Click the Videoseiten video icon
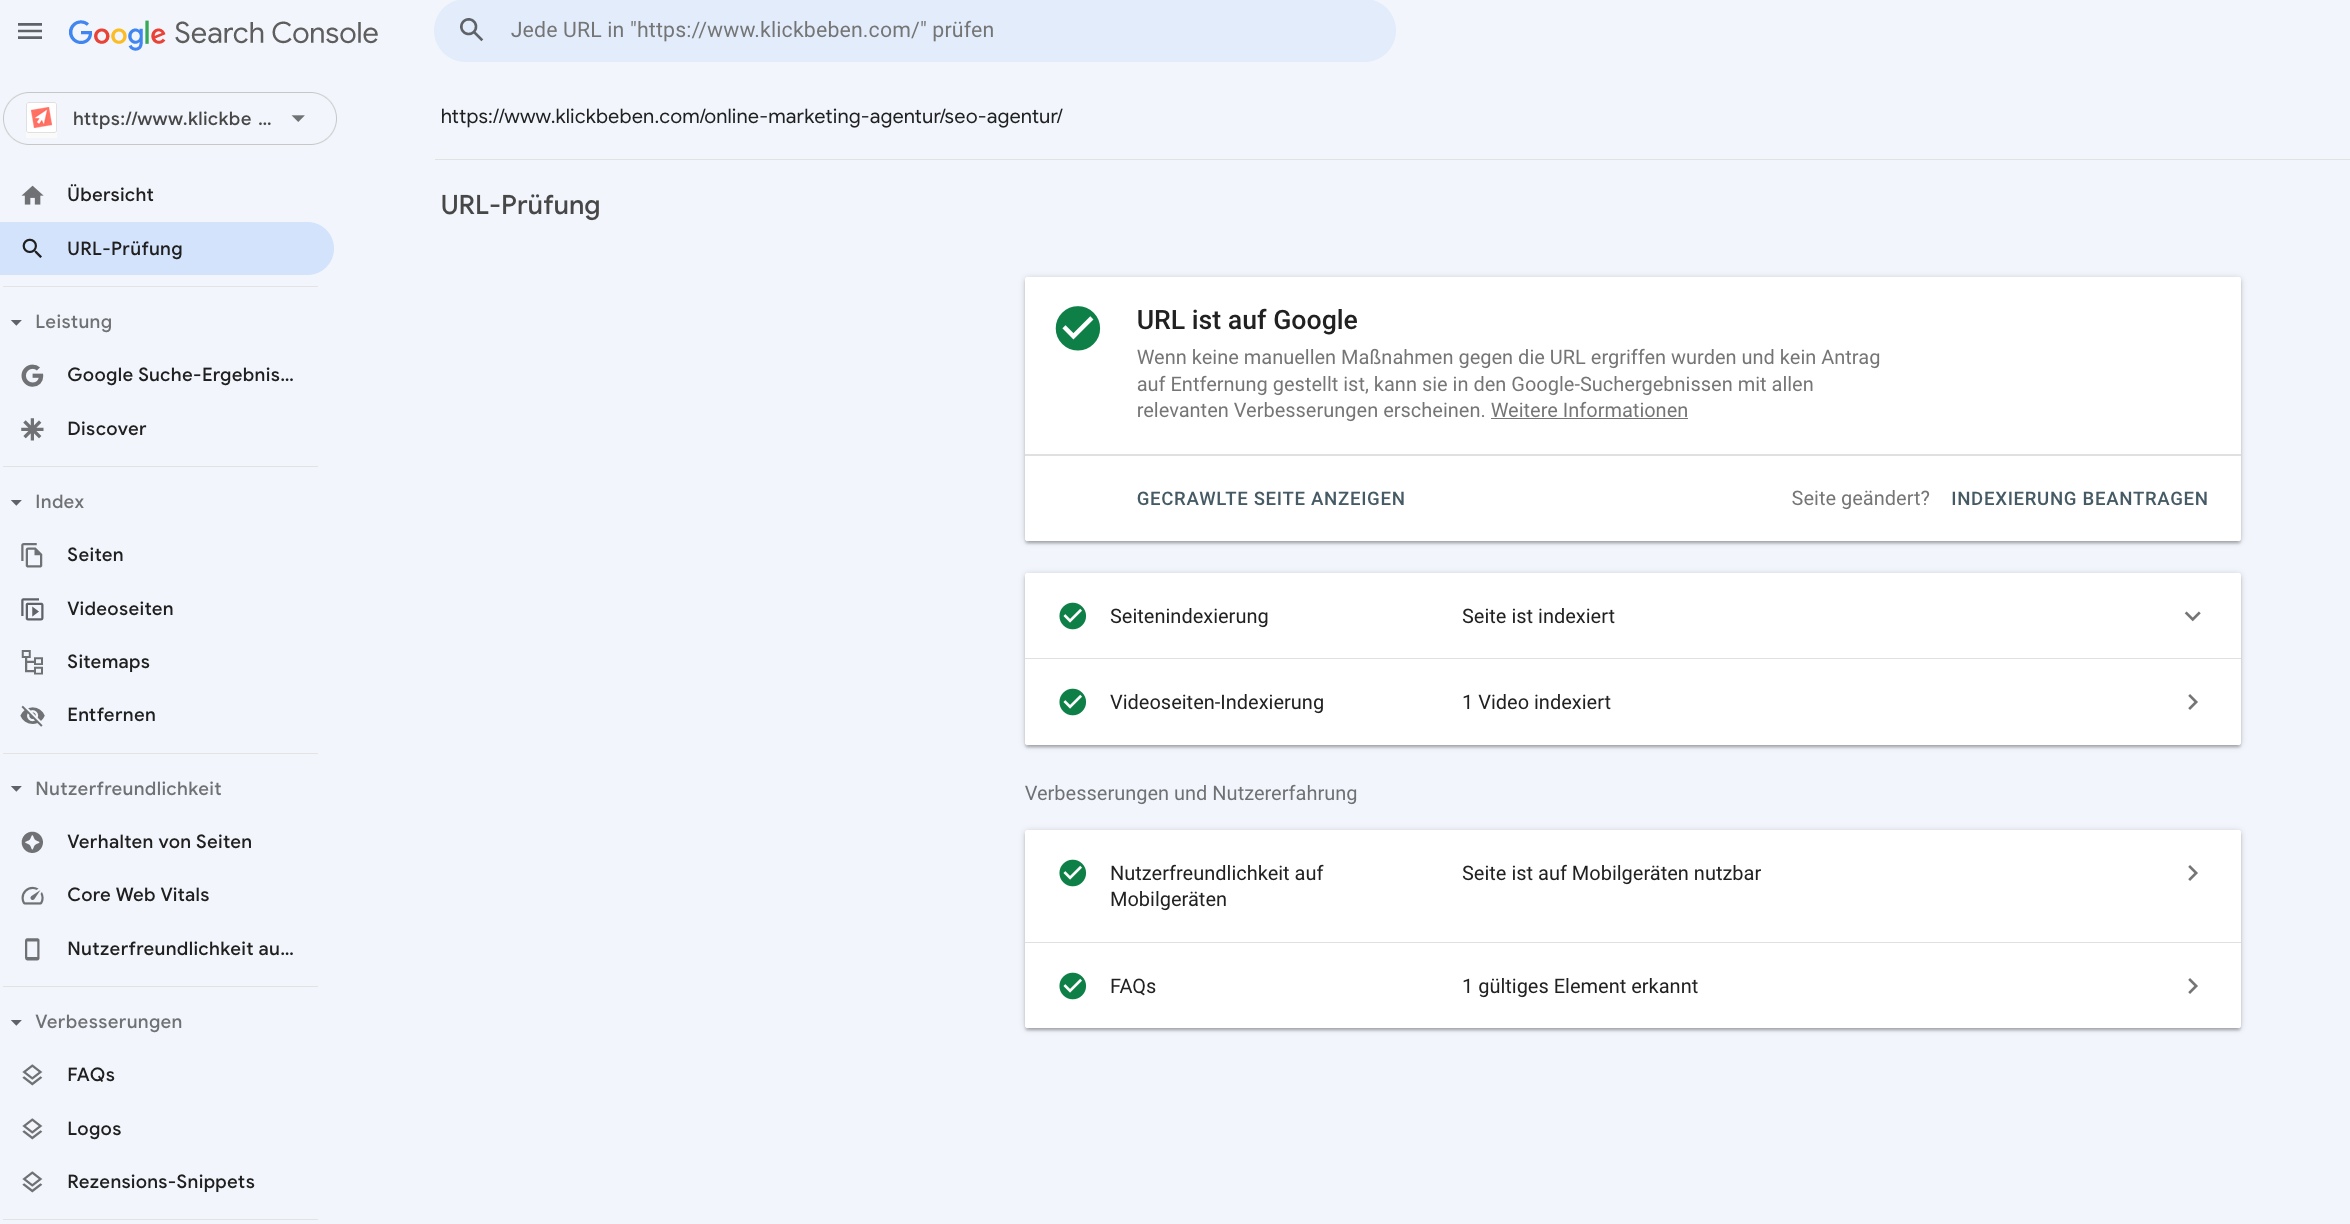This screenshot has width=2350, height=1224. pos(33,609)
